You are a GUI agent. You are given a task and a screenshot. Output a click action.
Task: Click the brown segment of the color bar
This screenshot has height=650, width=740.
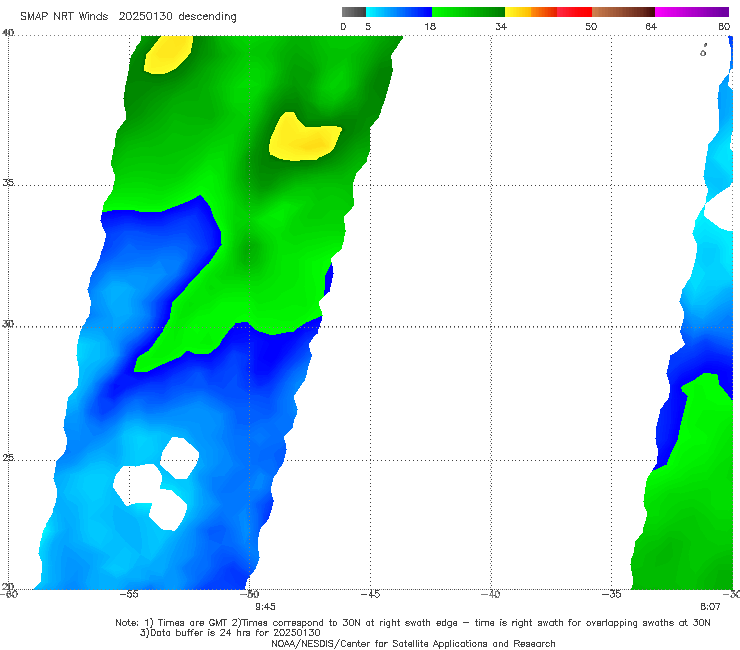tap(623, 12)
